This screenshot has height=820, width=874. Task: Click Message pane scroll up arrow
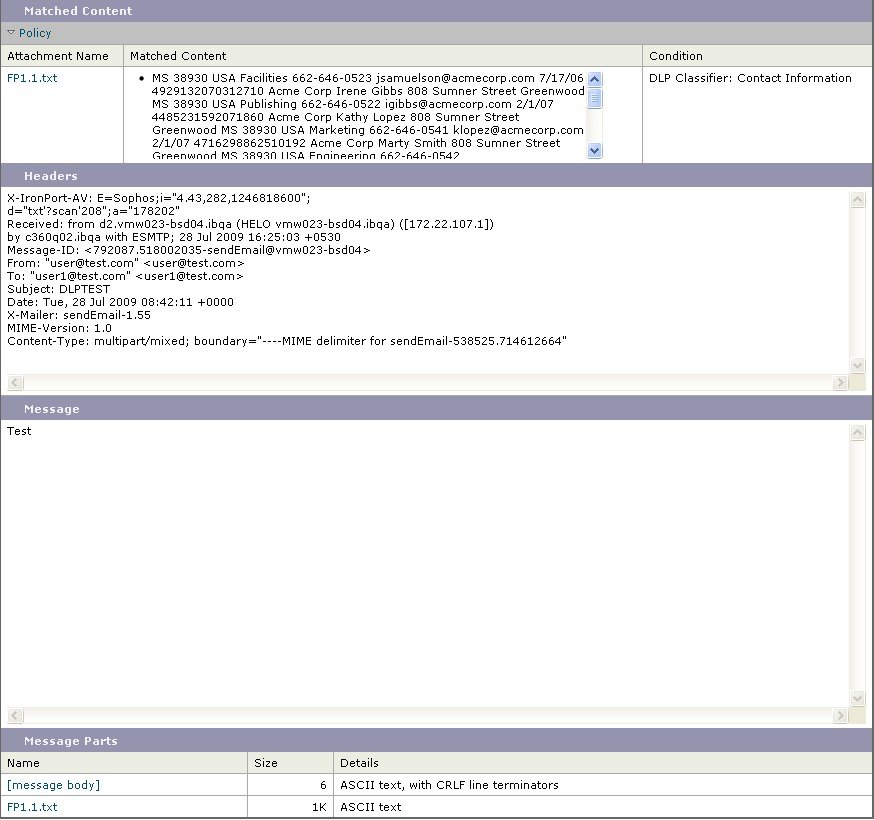[857, 432]
